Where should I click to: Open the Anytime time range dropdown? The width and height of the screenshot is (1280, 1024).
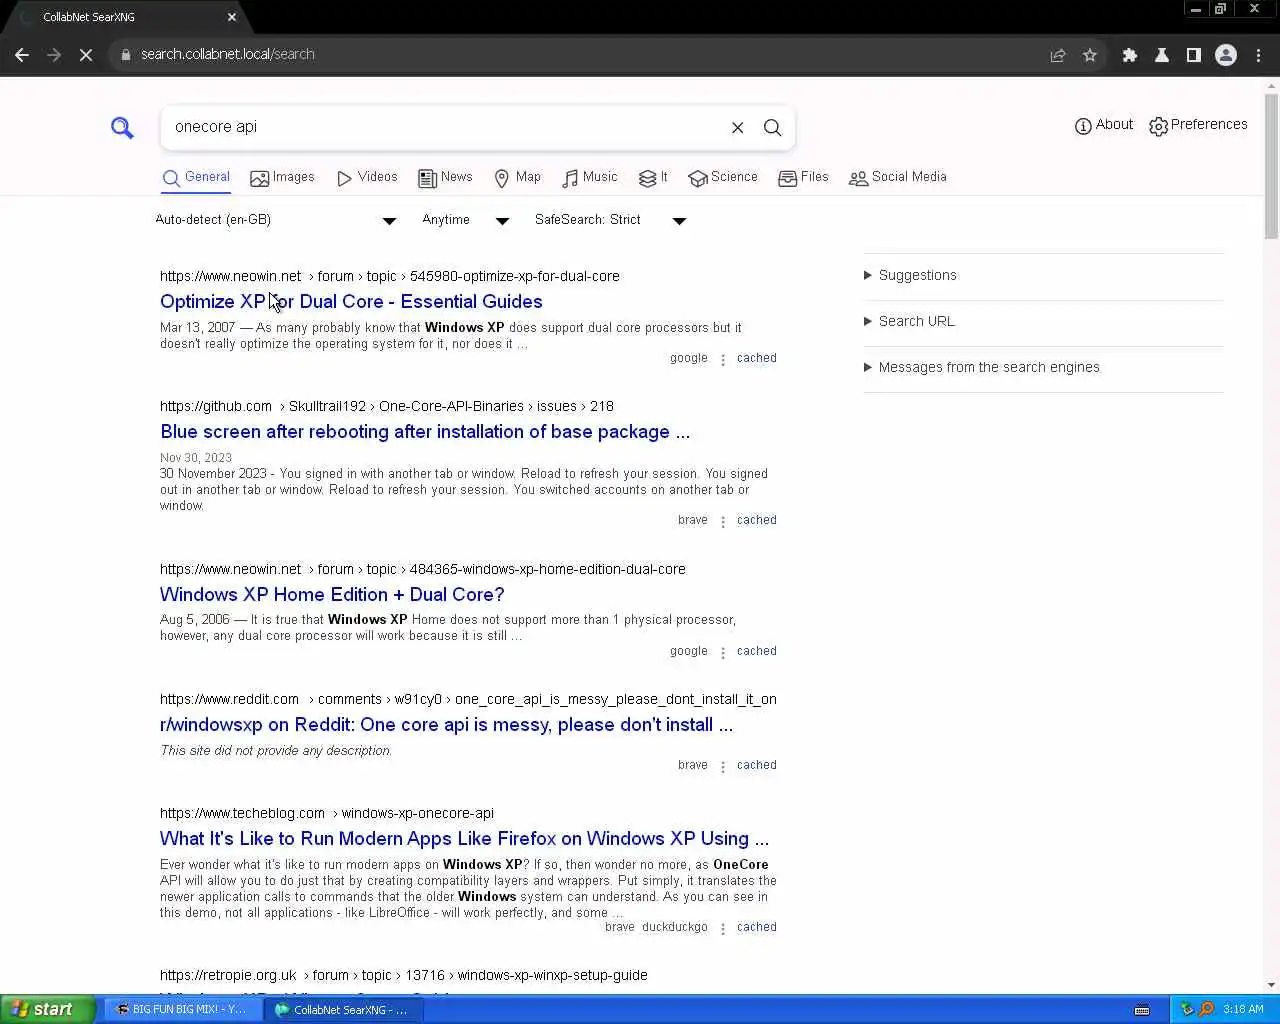465,220
